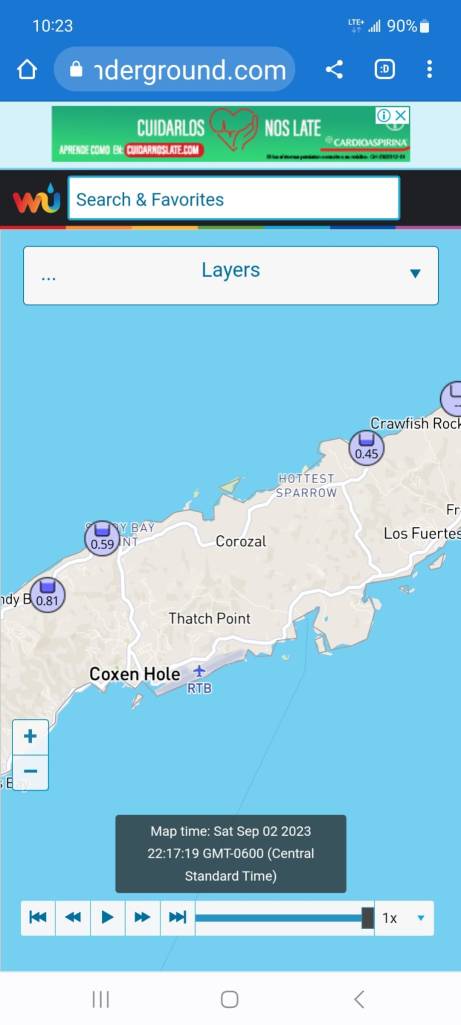Screen dimensions: 461x1025
Task: Open the 1x playback speed dropdown
Action: pyautogui.click(x=404, y=918)
